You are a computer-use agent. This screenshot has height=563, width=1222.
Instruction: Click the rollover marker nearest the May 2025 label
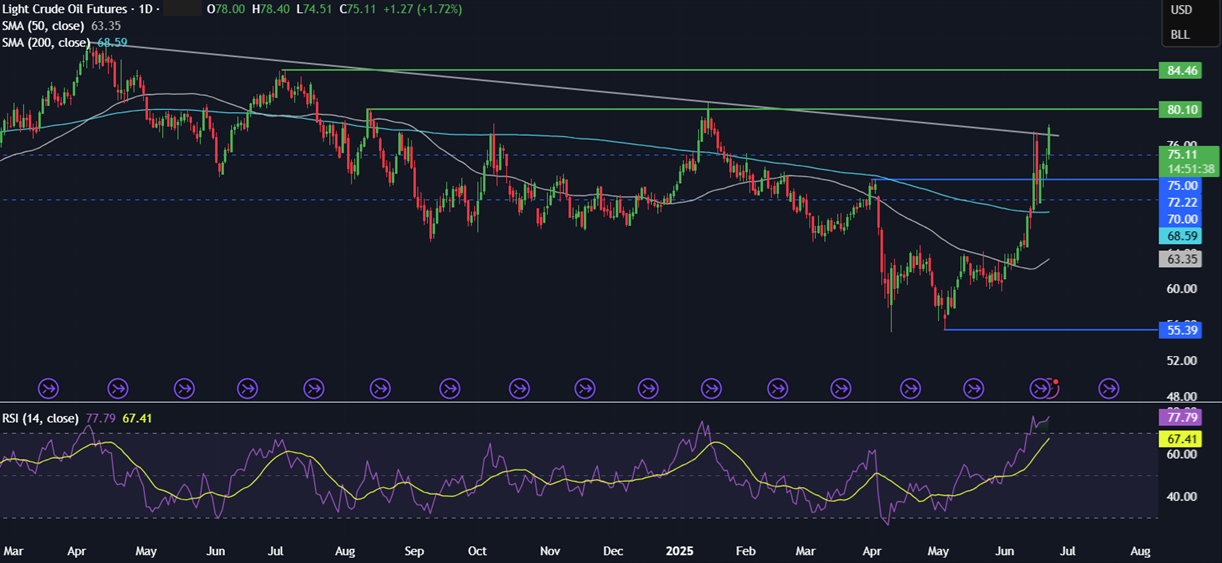coord(910,387)
